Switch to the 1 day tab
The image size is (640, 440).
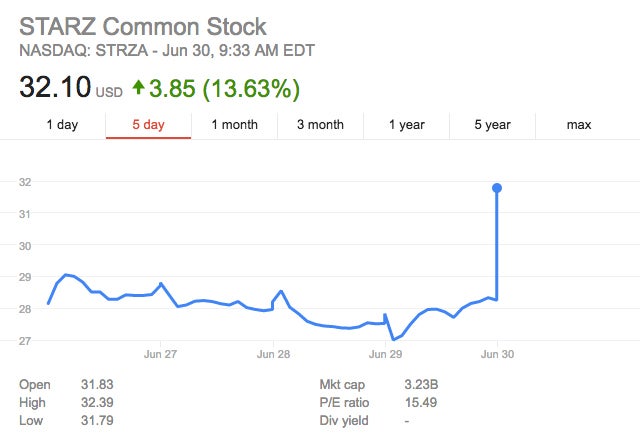pyautogui.click(x=62, y=125)
